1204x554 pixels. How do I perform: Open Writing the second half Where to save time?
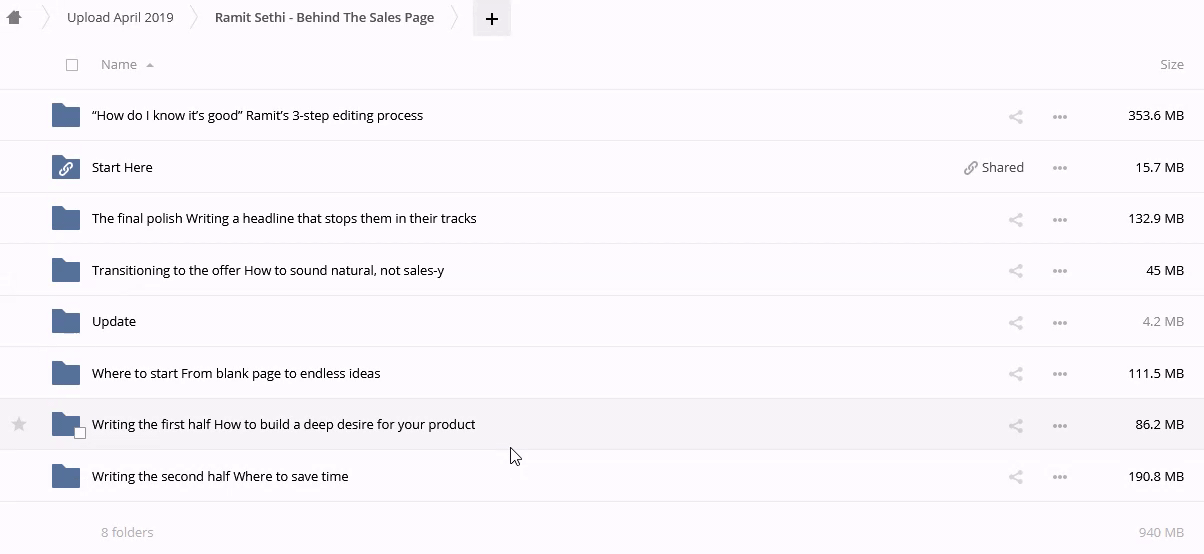click(x=220, y=477)
